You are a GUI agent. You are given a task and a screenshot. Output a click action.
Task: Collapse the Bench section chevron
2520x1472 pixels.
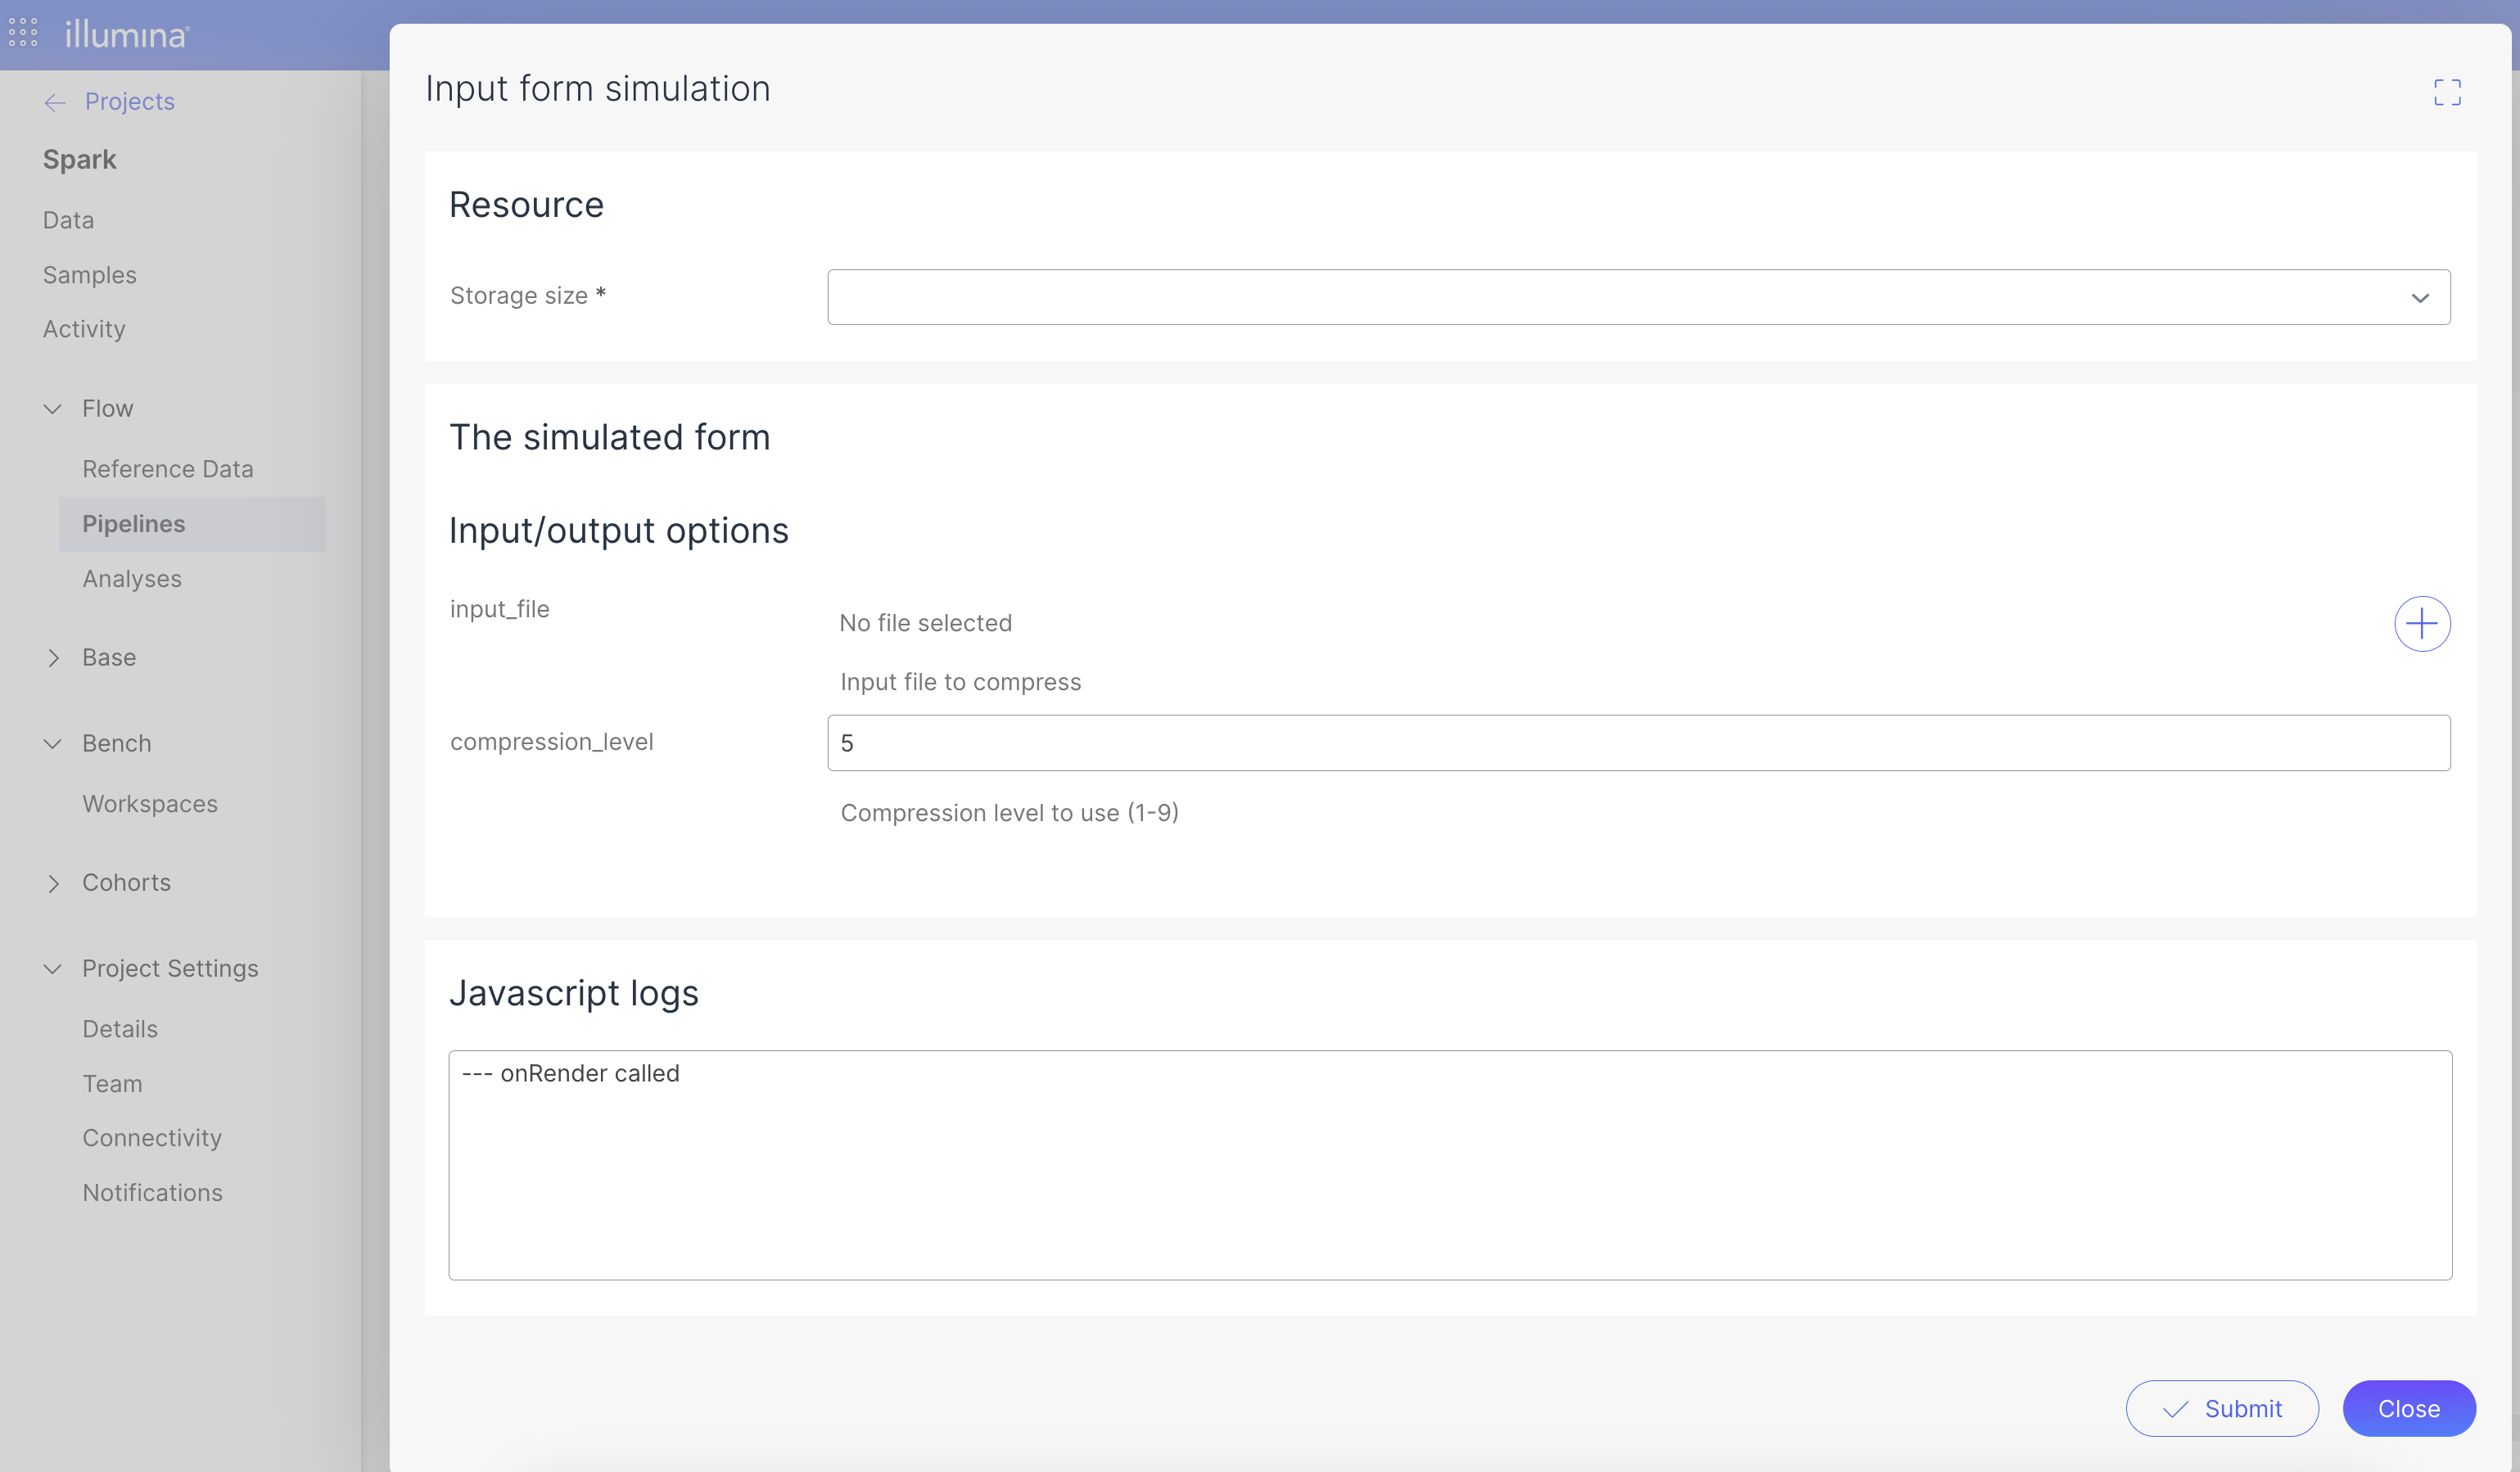[x=53, y=744]
